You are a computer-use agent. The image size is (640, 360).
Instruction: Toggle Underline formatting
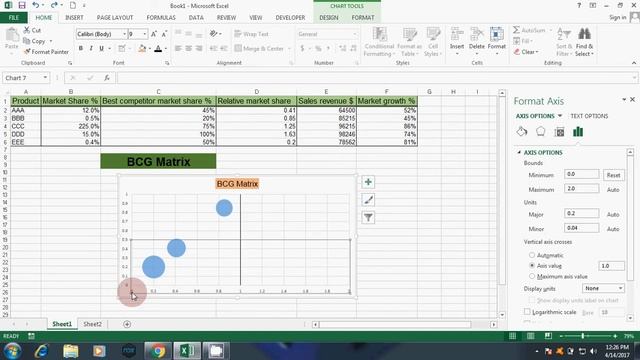pos(101,48)
